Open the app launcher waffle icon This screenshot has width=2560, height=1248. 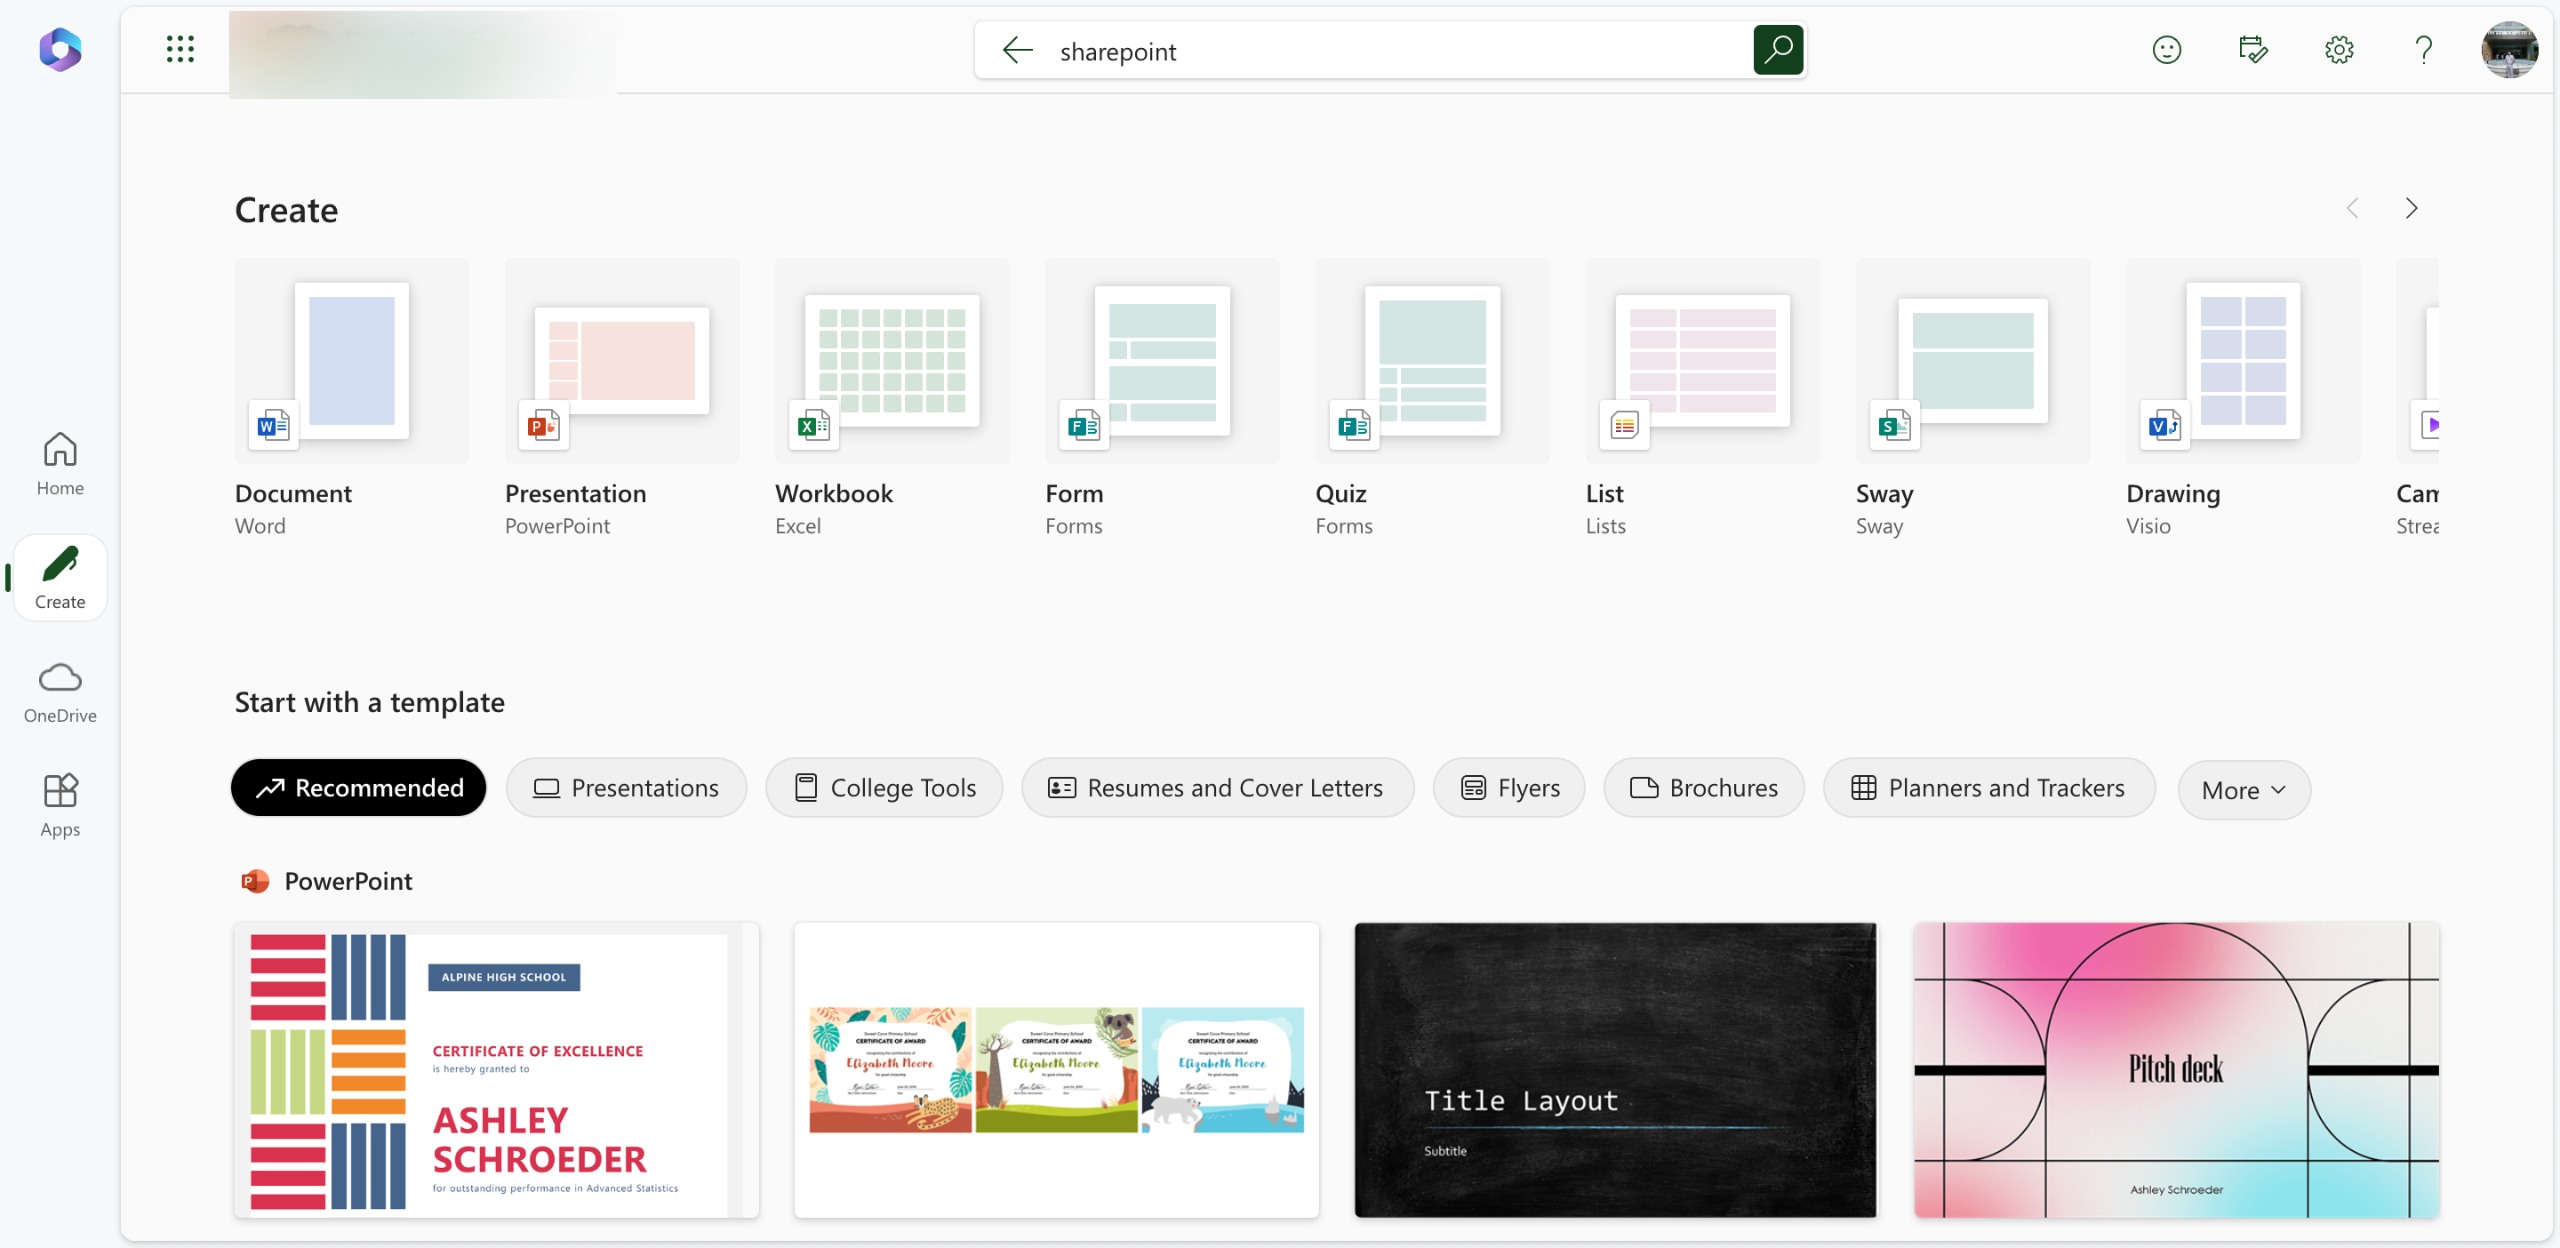pos(180,49)
